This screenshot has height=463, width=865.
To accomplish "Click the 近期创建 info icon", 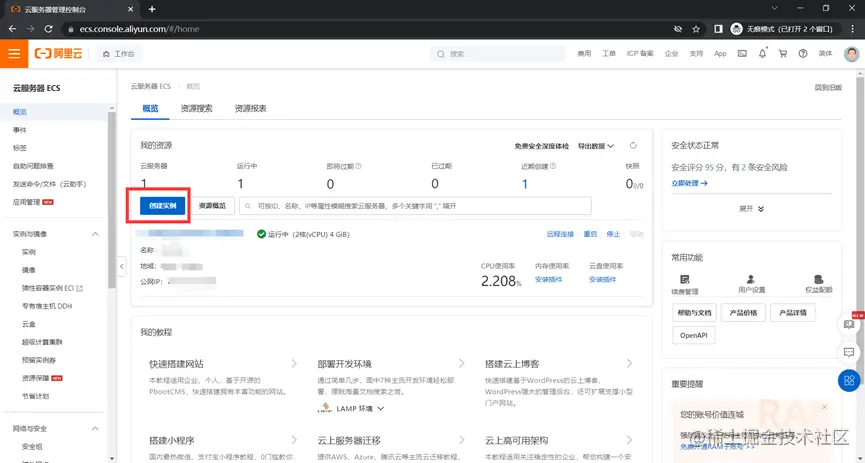I will 553,166.
